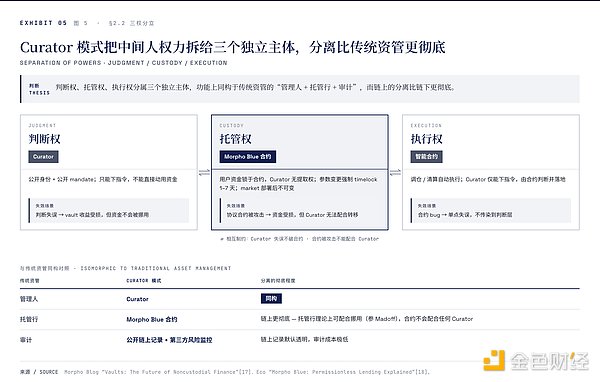The height and width of the screenshot is (382, 600).
Task: Click the "公开链上记录 • 第三方风险监控" cell
Action: pyautogui.click(x=169, y=340)
